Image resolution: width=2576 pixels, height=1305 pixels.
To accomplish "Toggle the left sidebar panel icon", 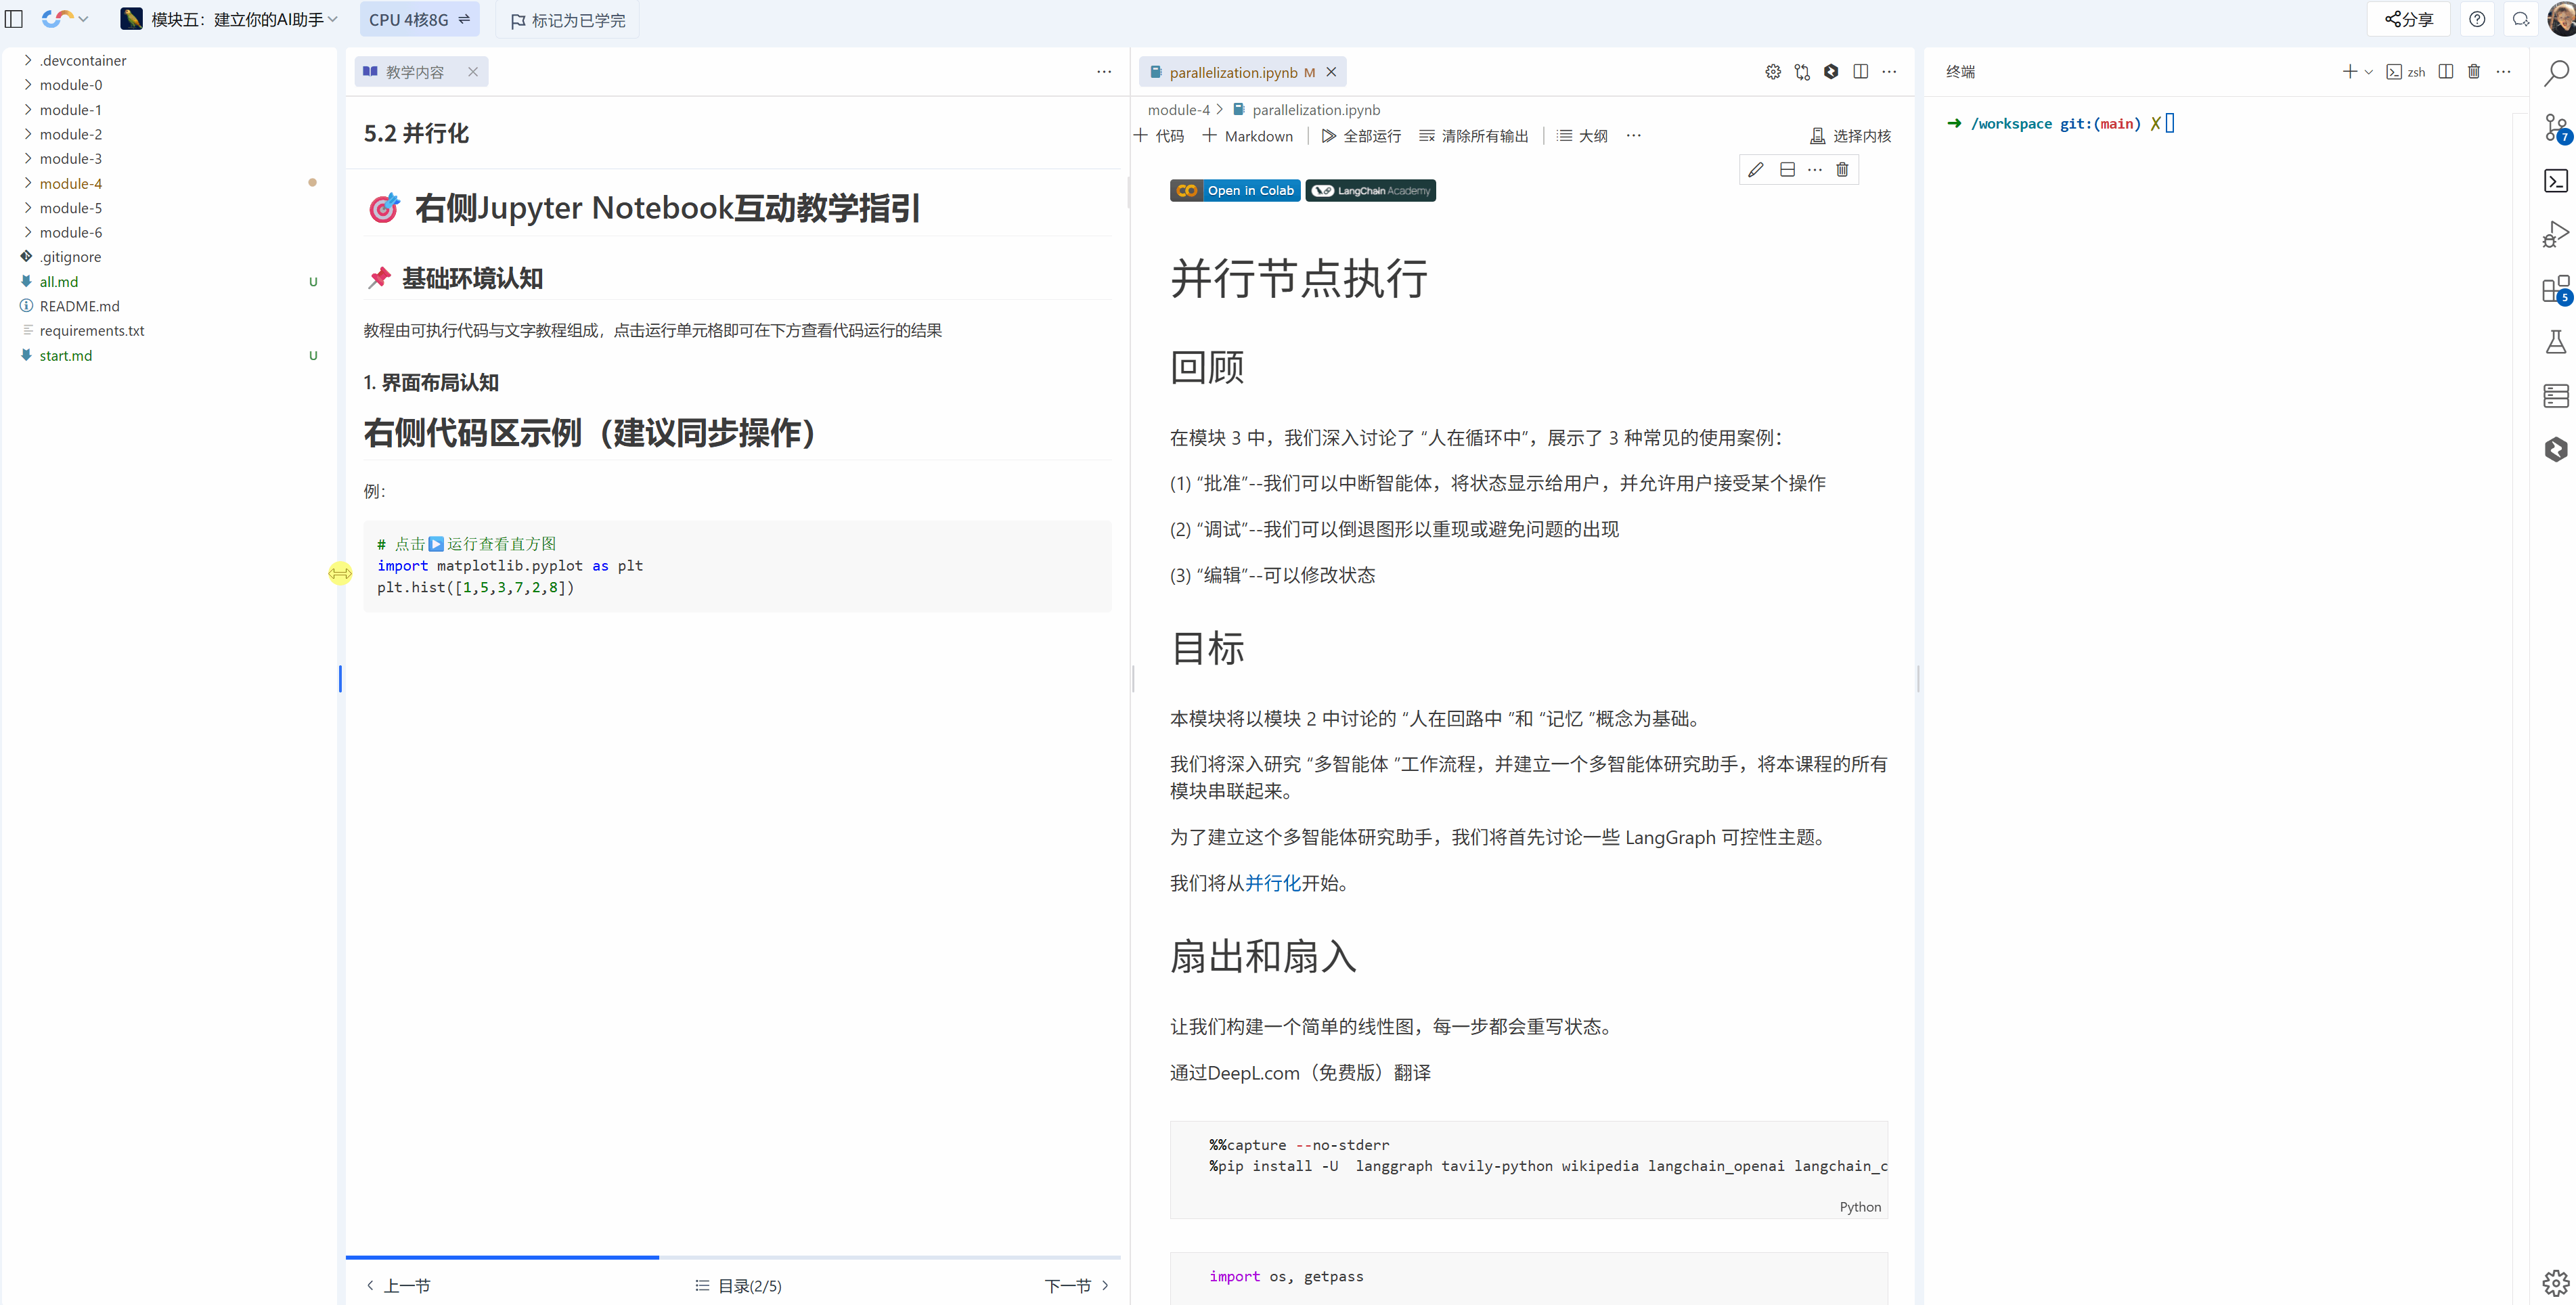I will [14, 19].
